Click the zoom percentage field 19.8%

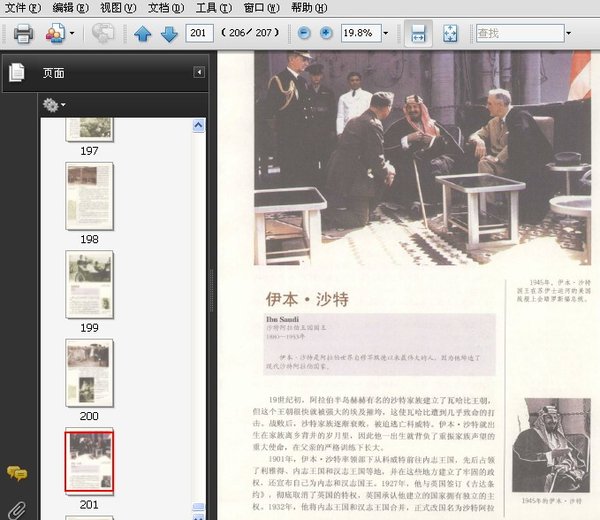361,33
